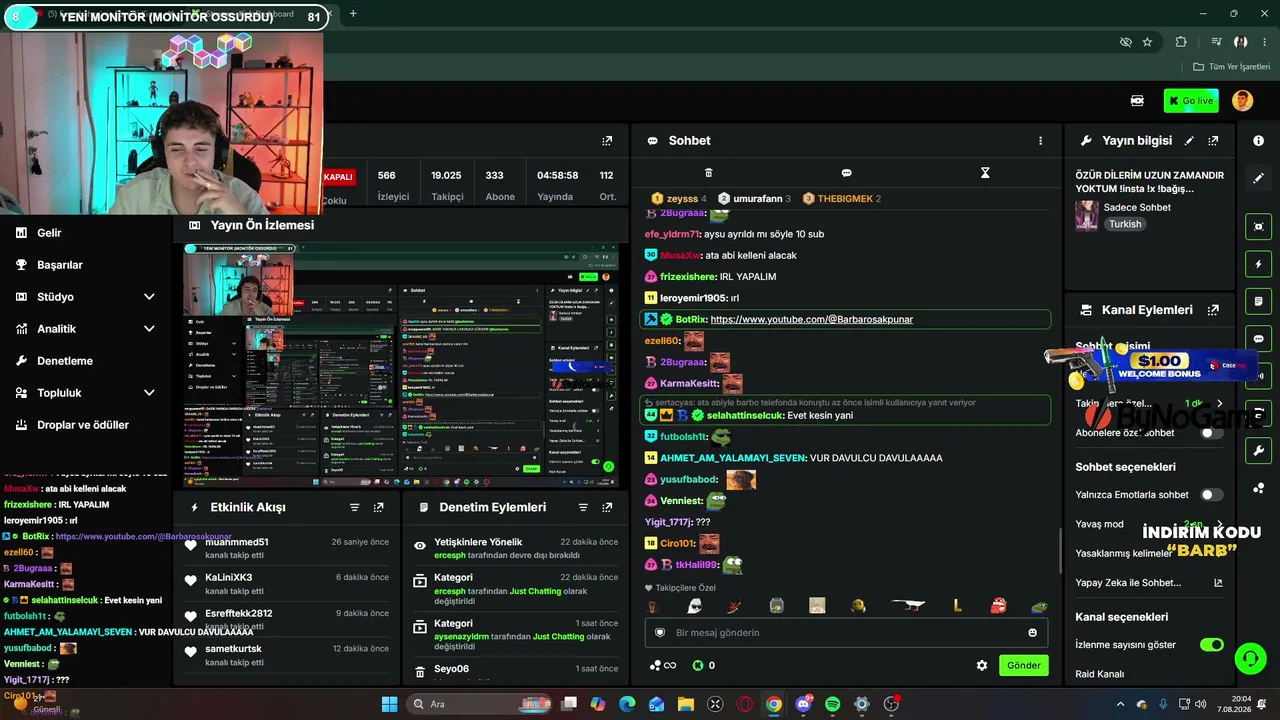
Task: Open Takipçilere özel duration chevron
Action: [x=1219, y=404]
